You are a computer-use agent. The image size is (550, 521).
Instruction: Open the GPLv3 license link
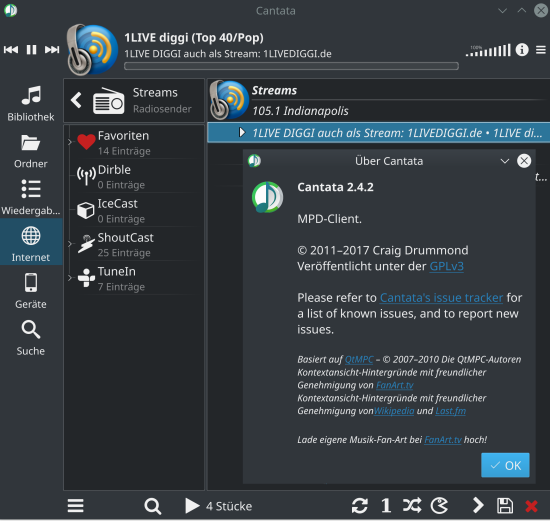tap(447, 266)
